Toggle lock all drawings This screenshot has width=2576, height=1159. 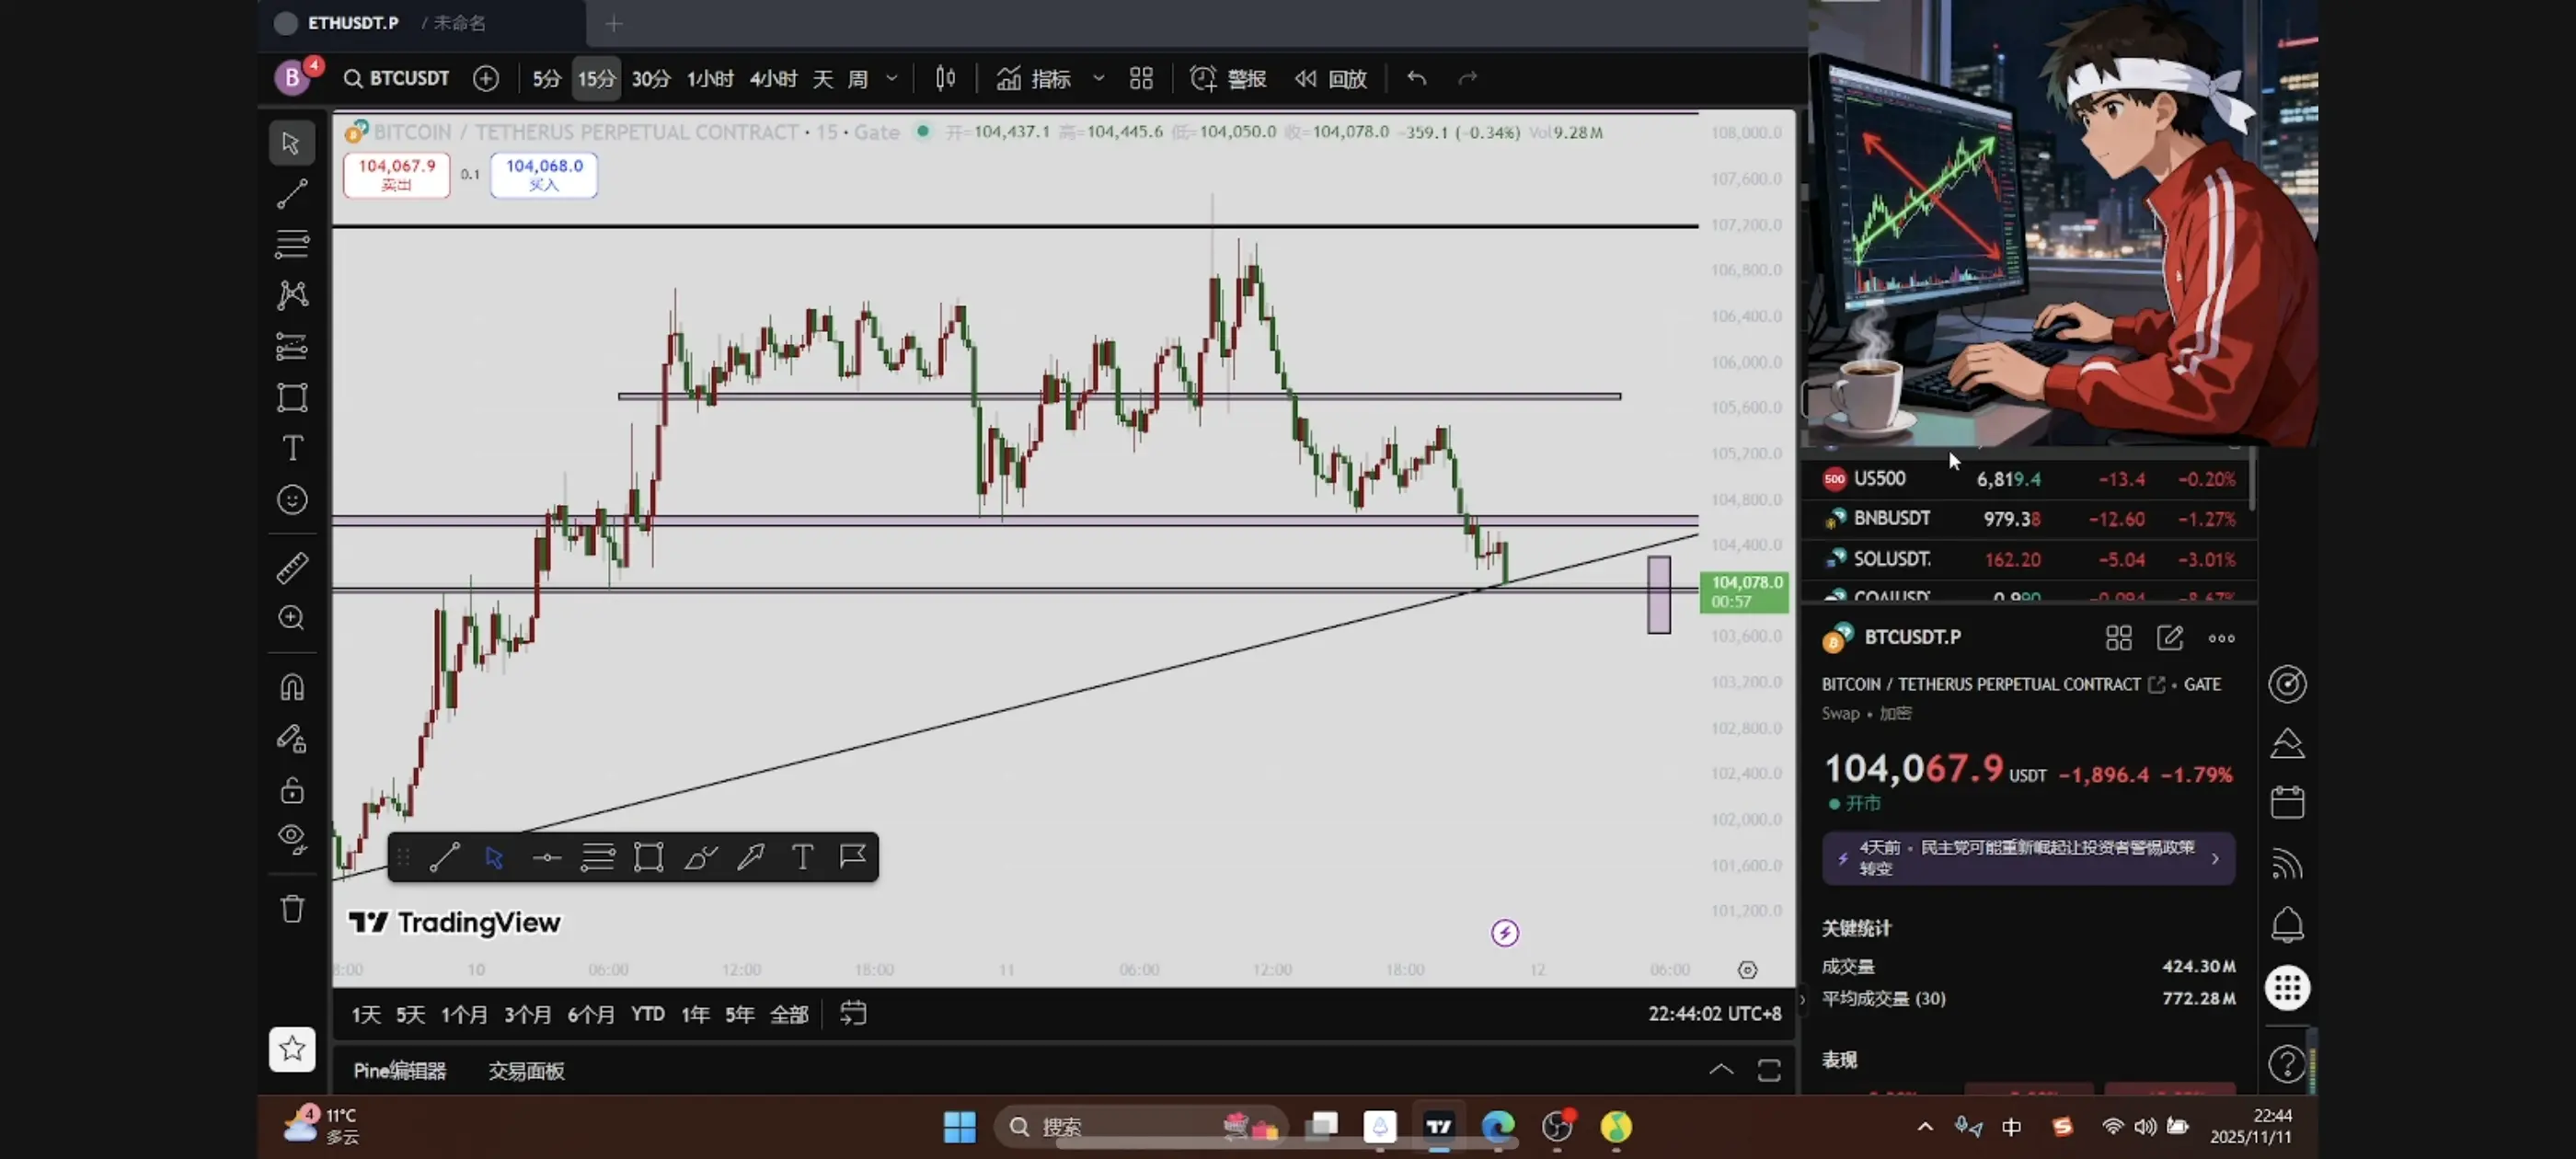(x=291, y=790)
